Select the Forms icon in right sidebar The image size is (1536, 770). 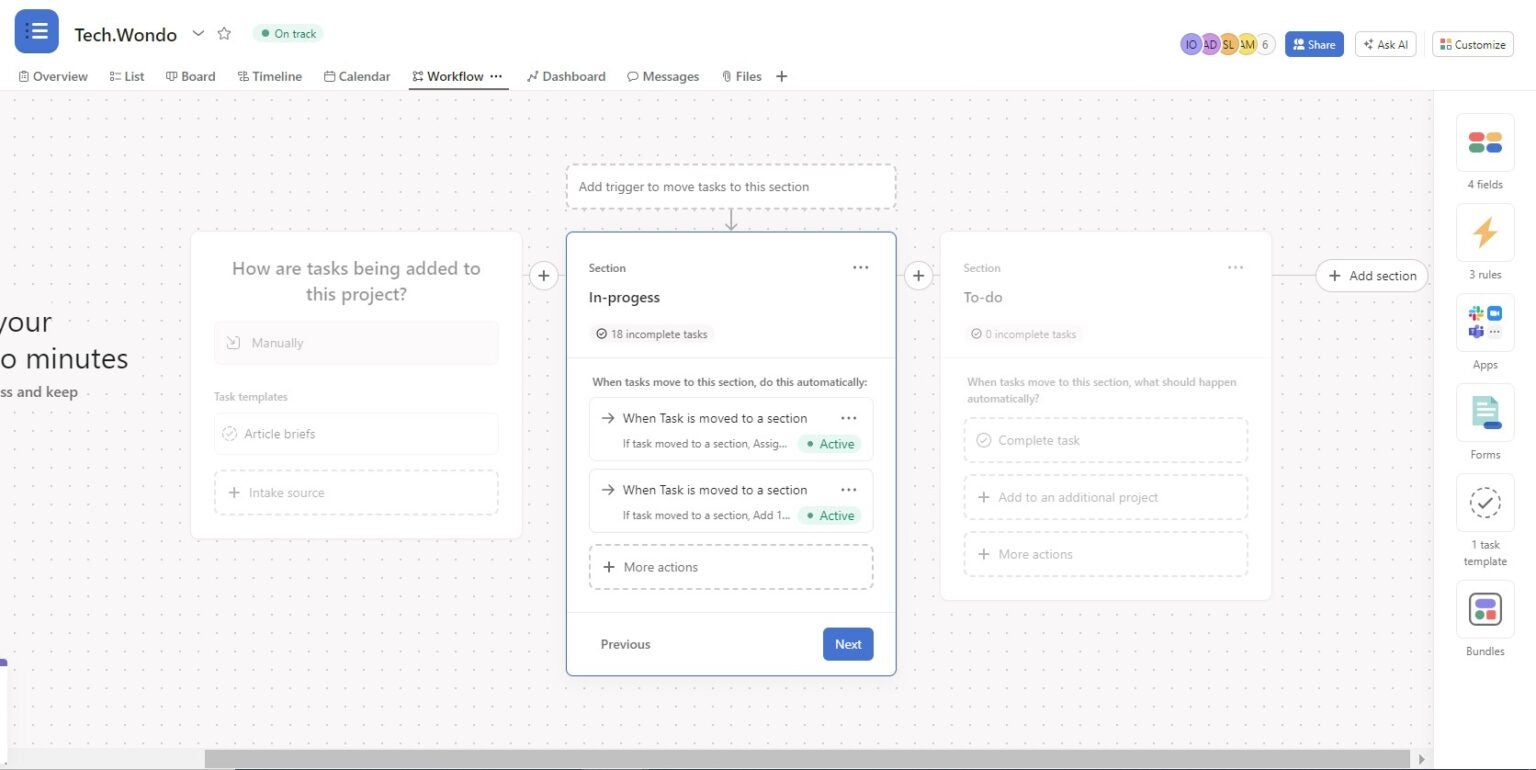1484,412
